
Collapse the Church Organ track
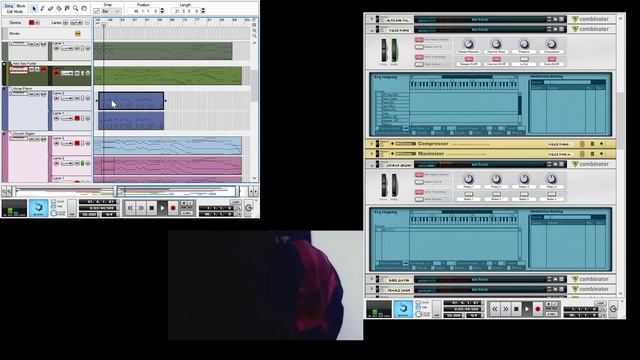pos(4,134)
